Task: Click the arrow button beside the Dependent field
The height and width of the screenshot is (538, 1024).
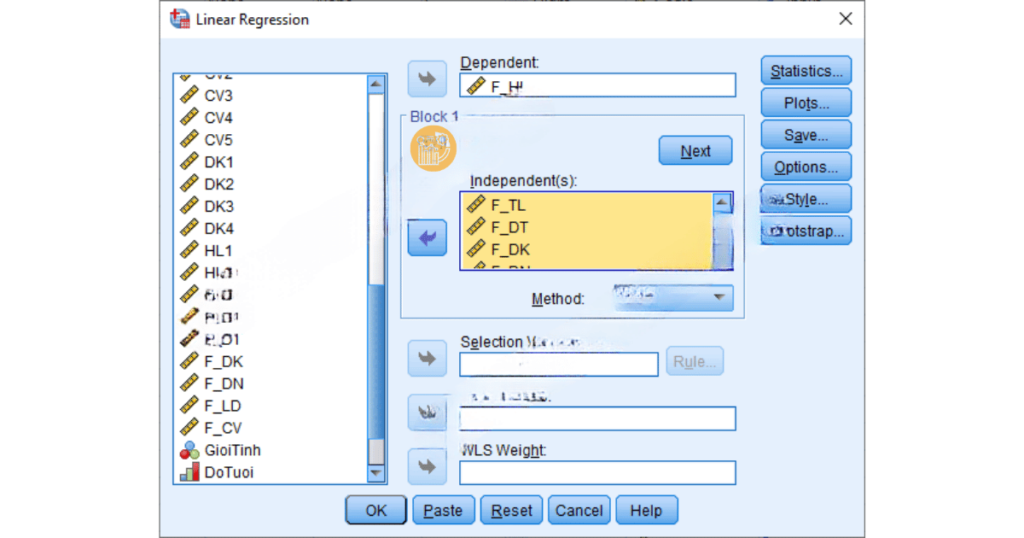Action: 427,80
